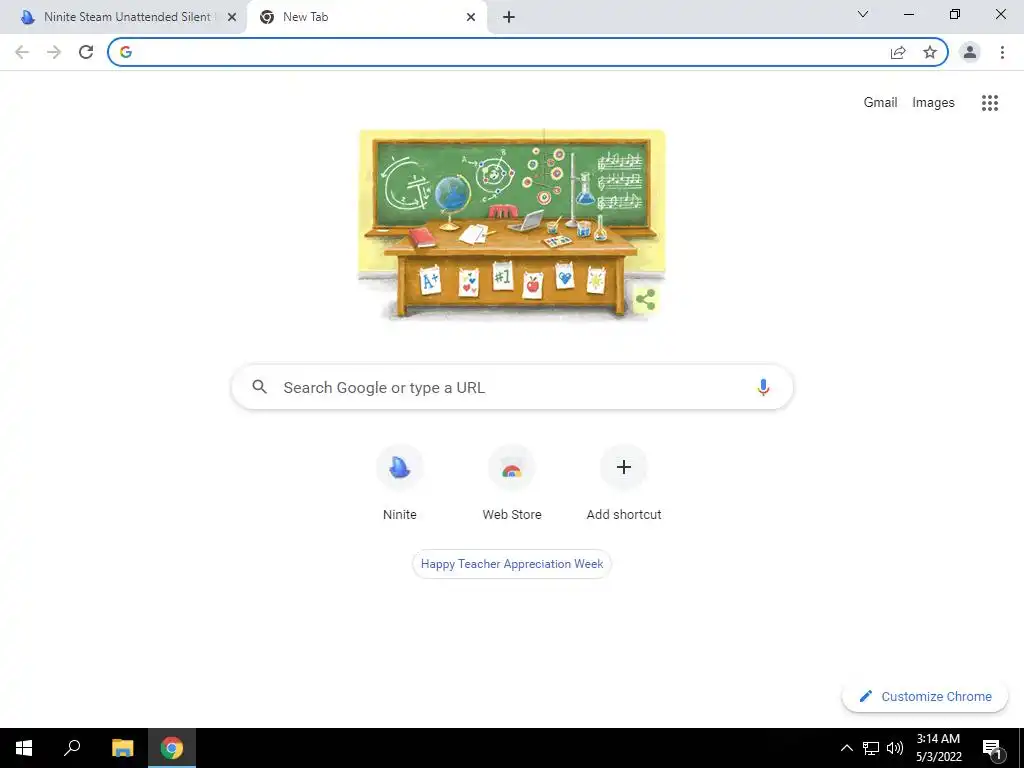
Task: Open the Chrome profile avatar icon
Action: [x=970, y=52]
